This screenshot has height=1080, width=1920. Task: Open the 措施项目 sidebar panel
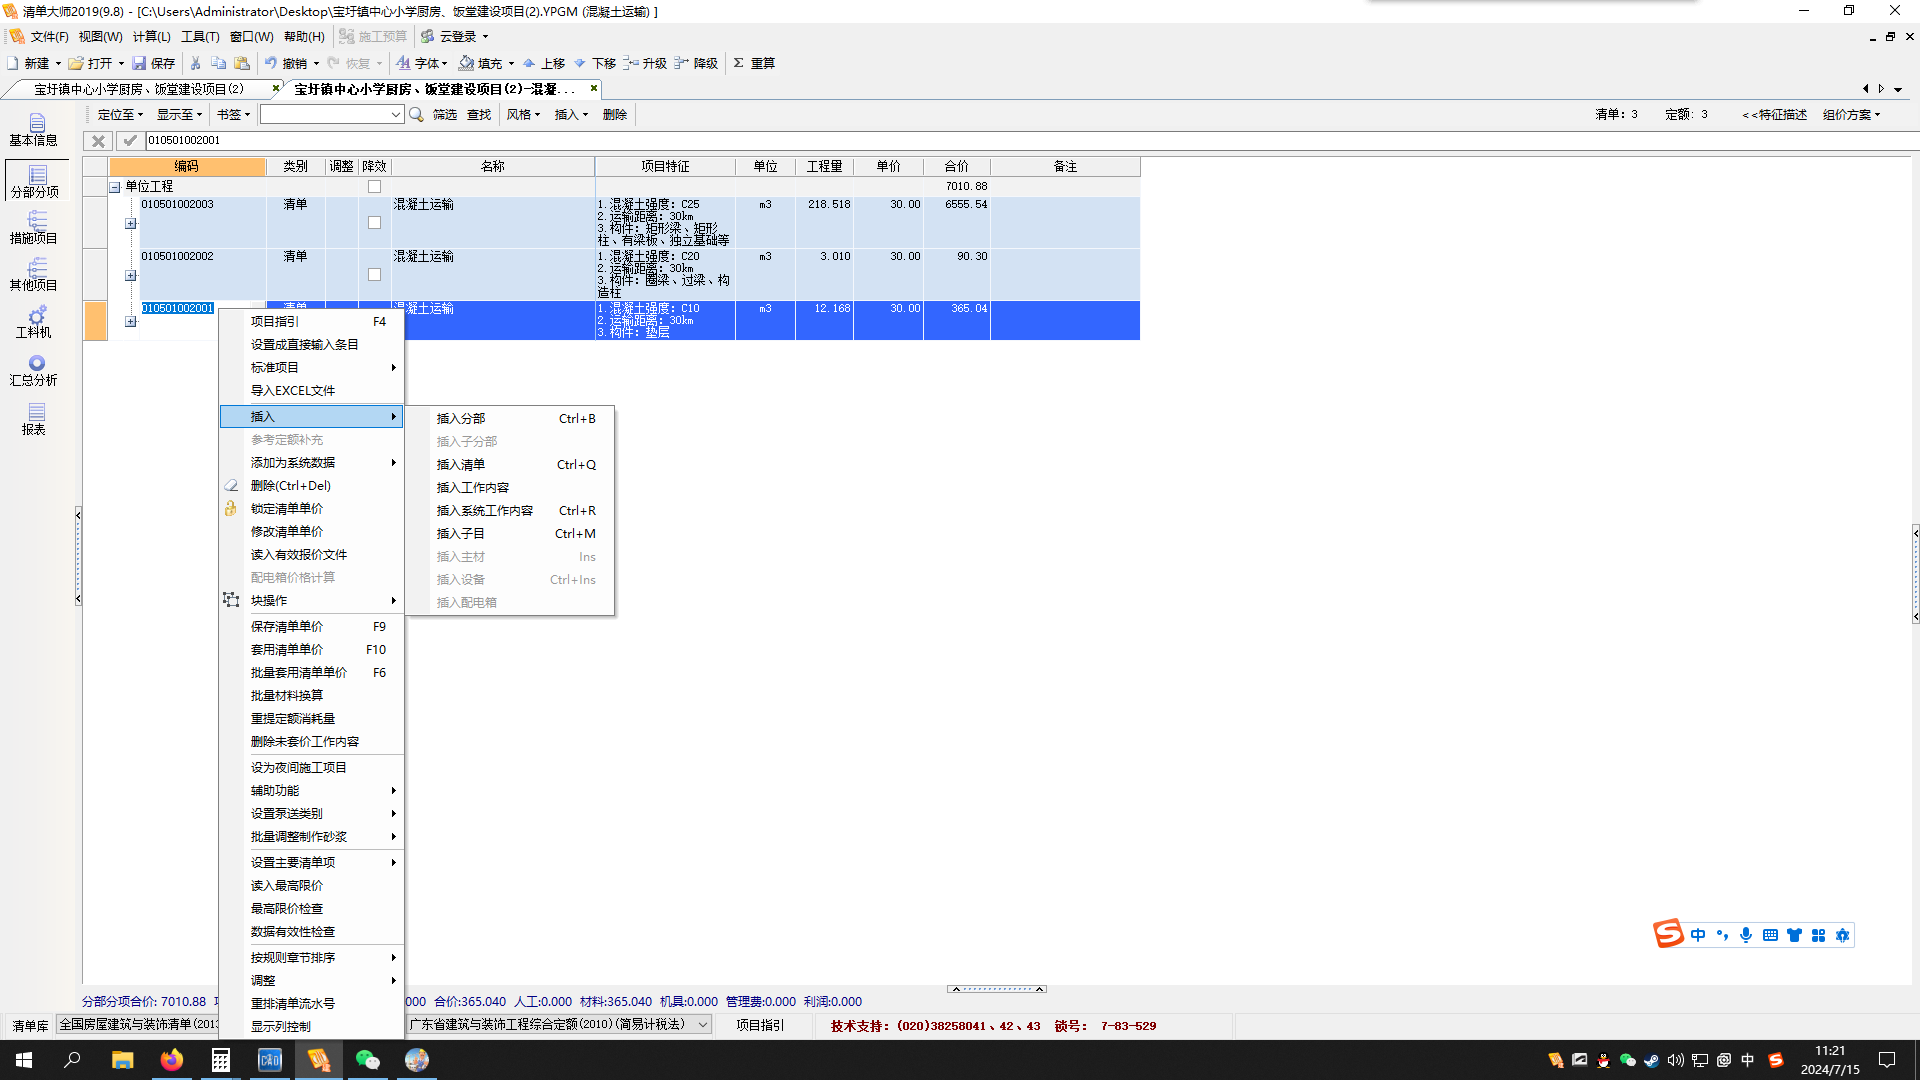33,228
